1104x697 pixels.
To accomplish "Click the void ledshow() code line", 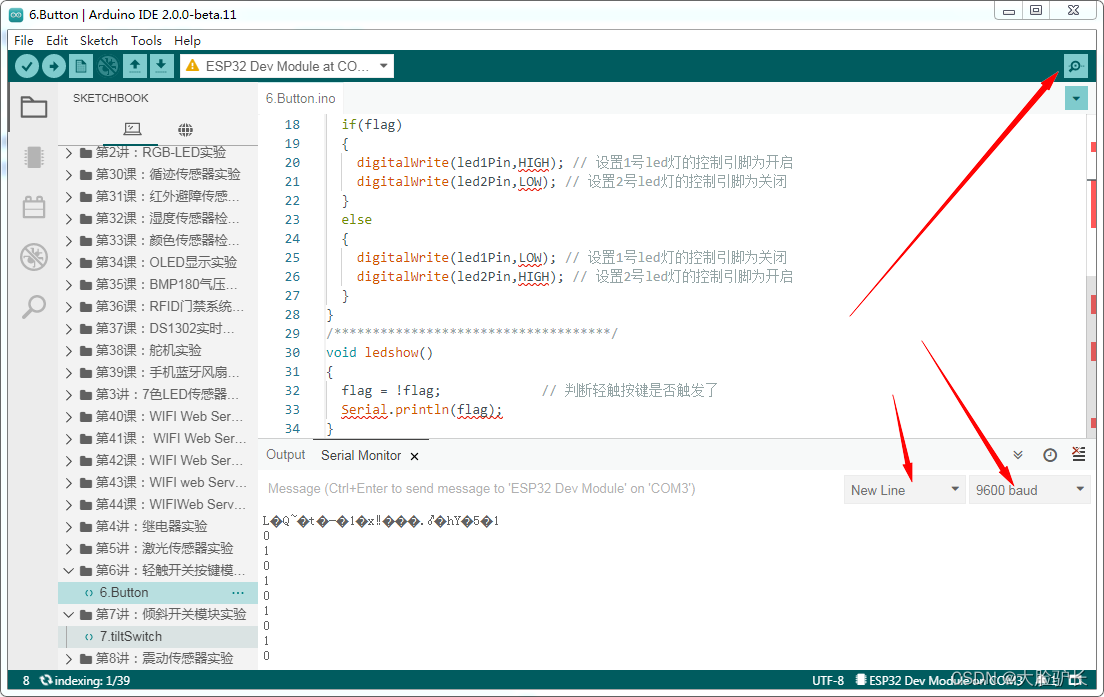I will (x=380, y=353).
